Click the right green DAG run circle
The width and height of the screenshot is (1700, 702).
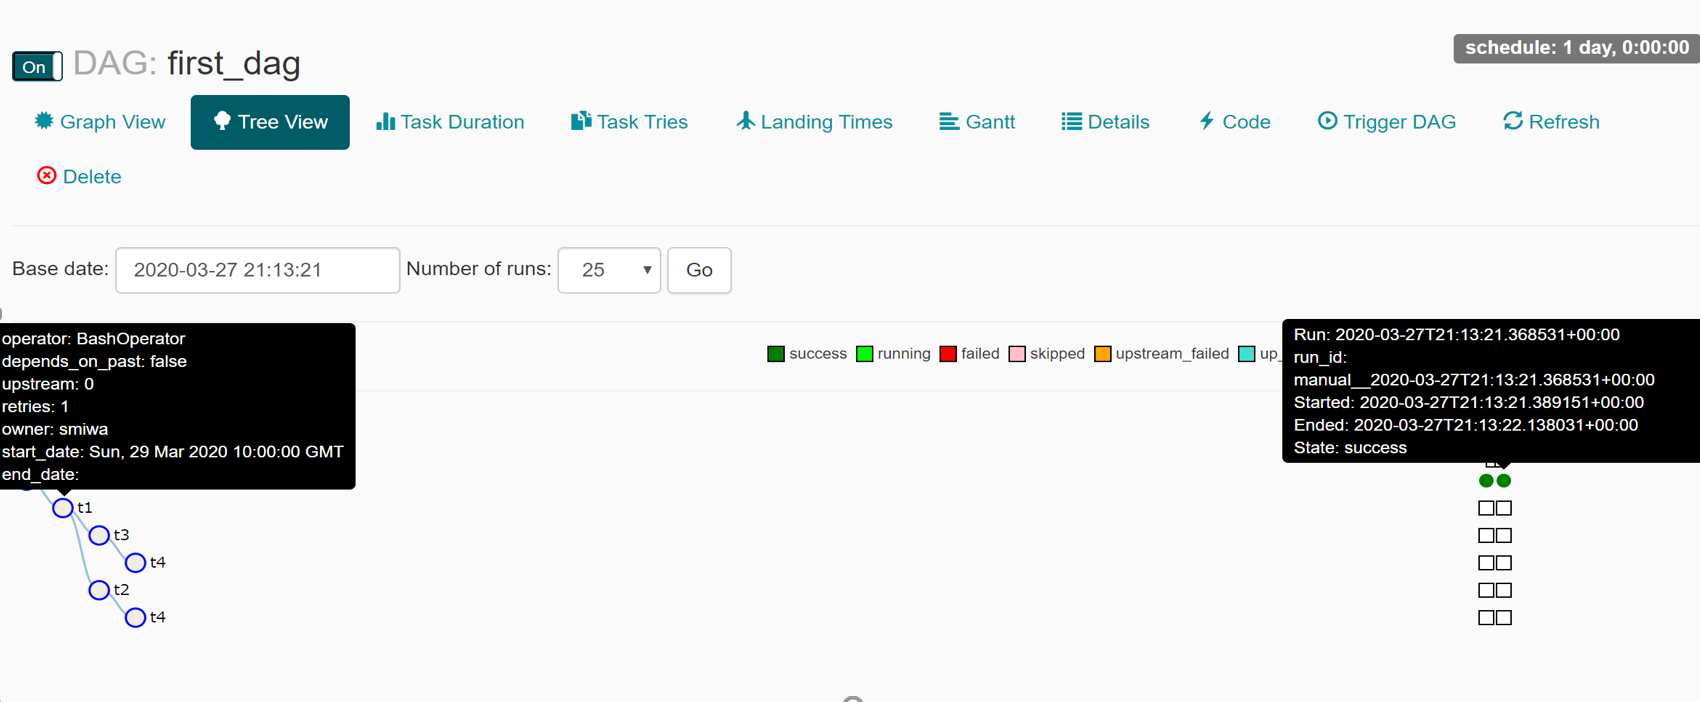point(1504,481)
